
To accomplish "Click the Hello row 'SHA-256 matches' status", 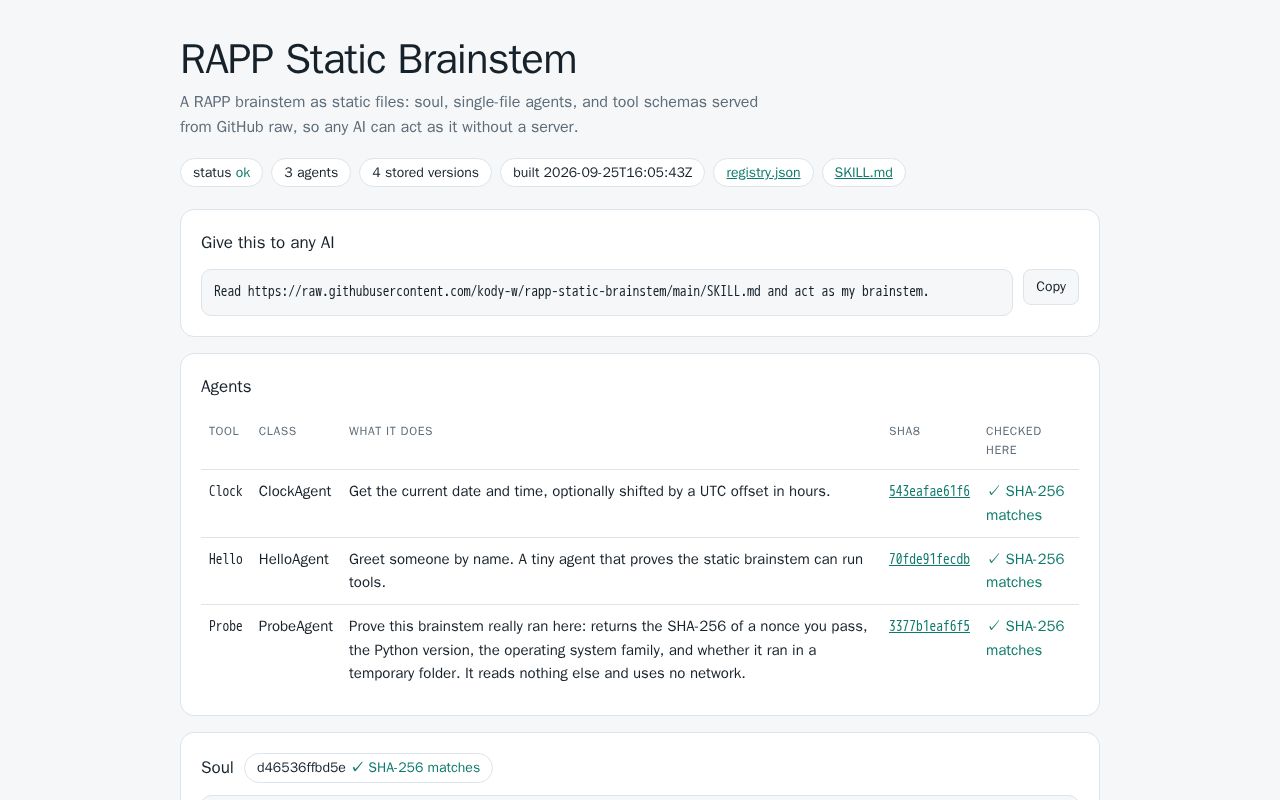I will pos(1025,571).
